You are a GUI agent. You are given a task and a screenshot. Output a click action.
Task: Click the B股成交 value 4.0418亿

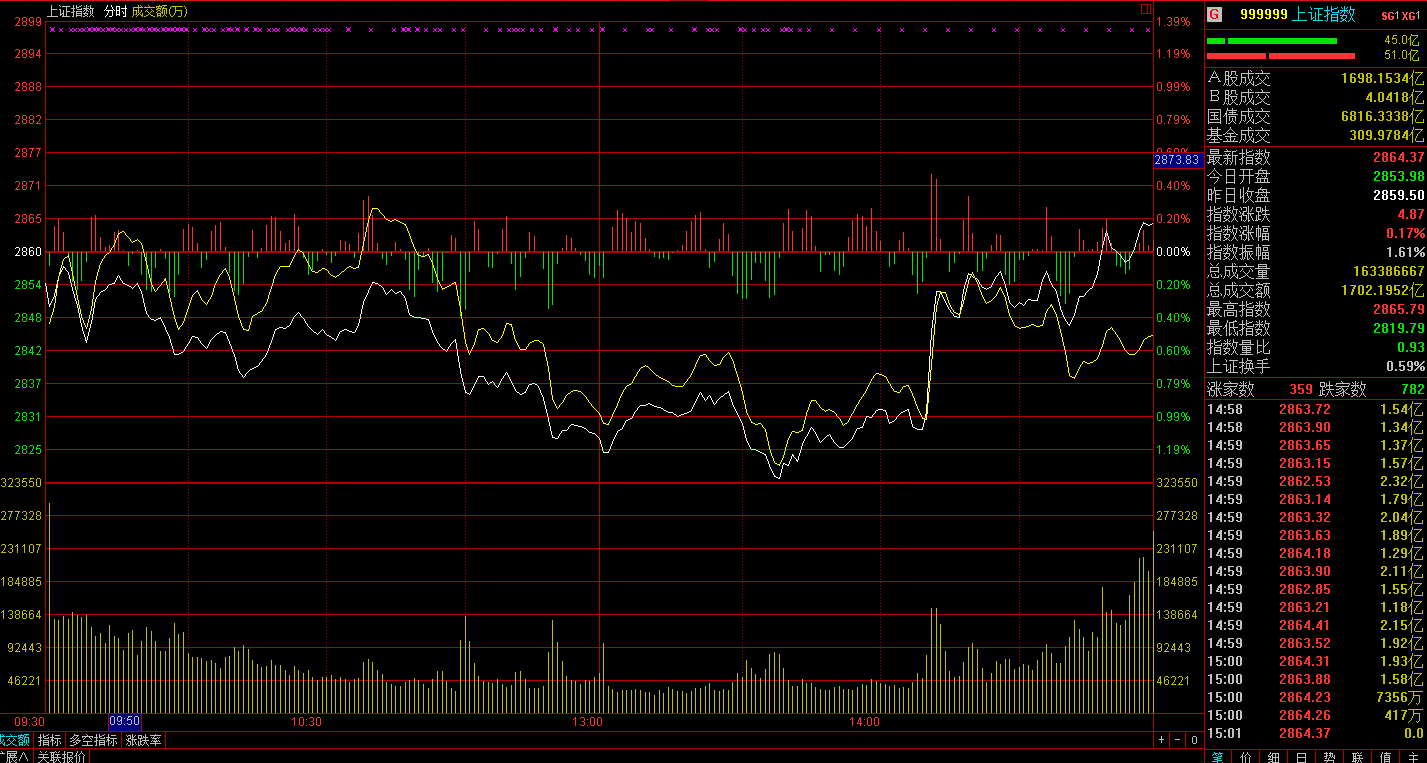click(1394, 97)
